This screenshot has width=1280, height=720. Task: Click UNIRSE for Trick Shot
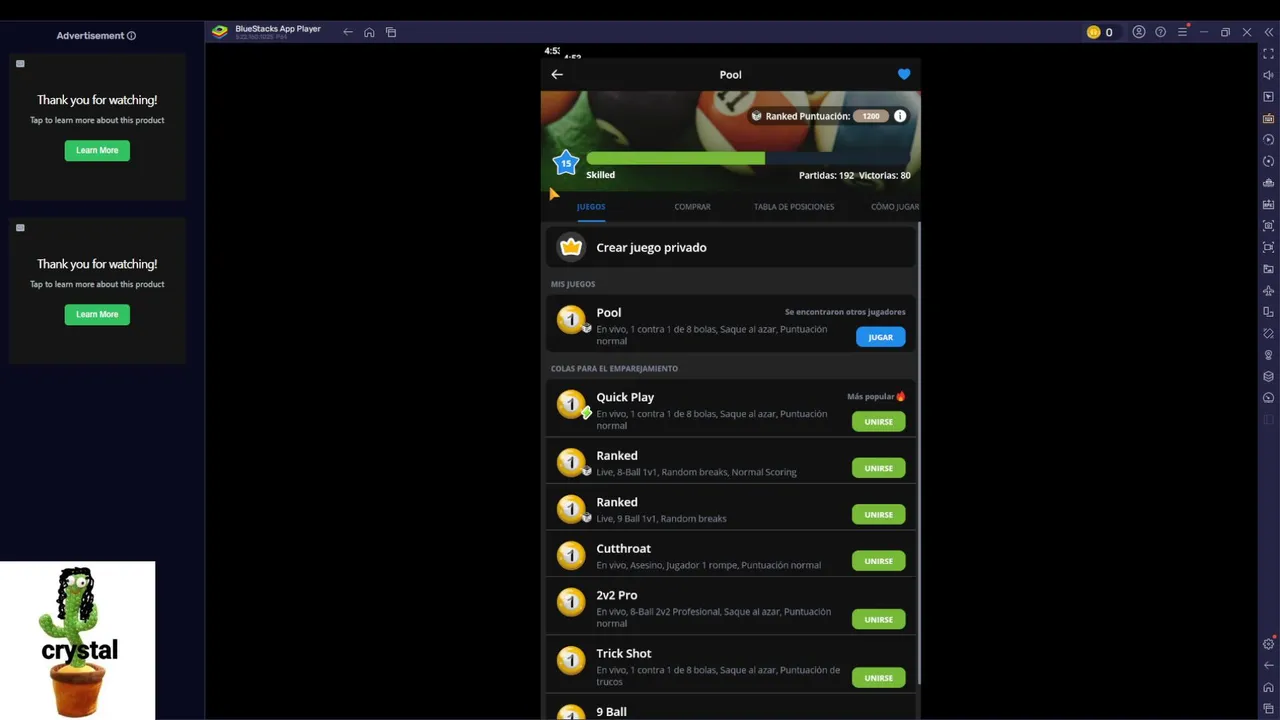879,678
